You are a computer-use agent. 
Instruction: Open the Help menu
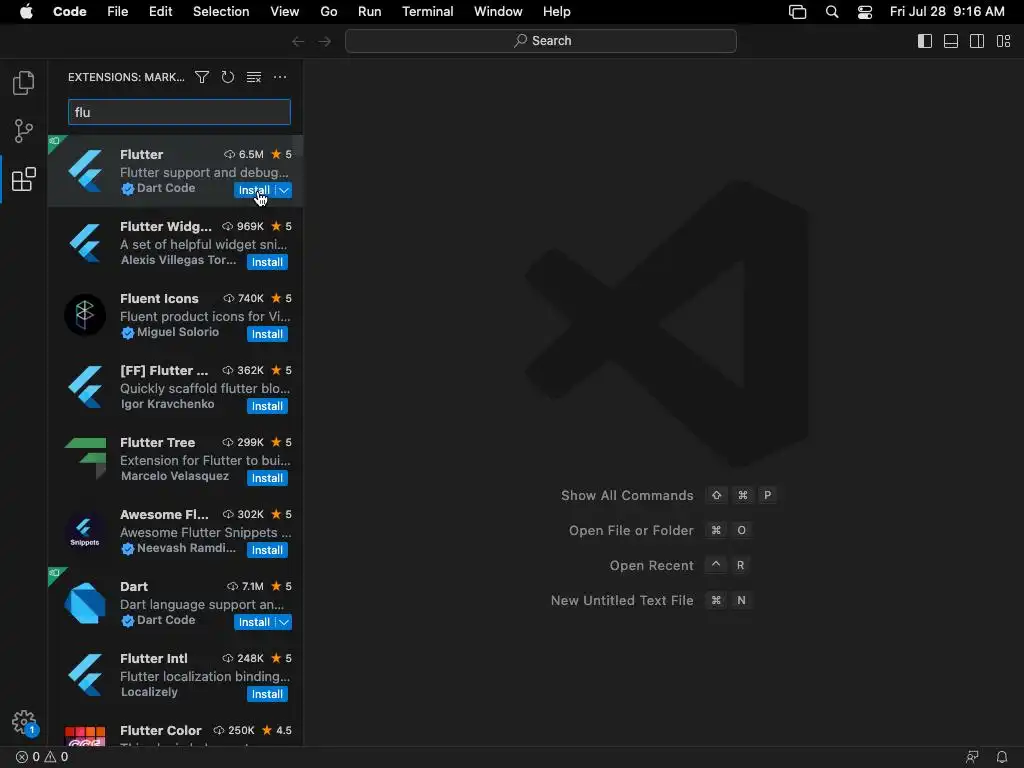click(x=556, y=12)
